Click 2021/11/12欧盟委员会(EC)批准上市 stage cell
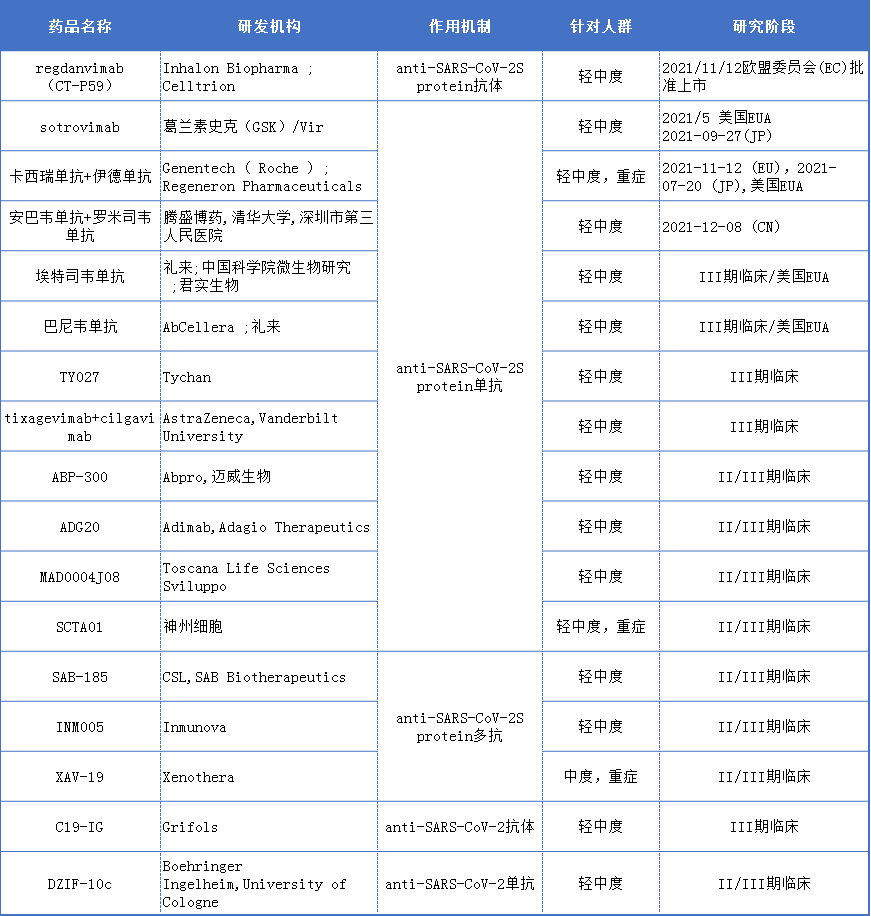871x916 pixels. coord(764,77)
